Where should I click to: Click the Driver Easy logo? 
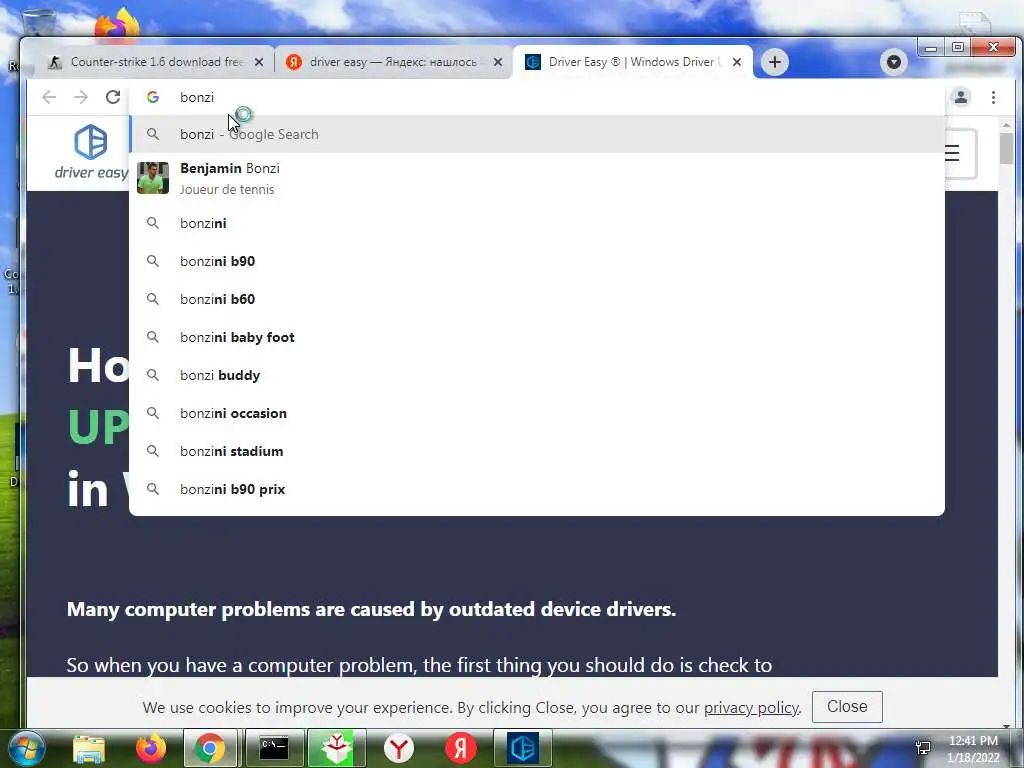91,152
